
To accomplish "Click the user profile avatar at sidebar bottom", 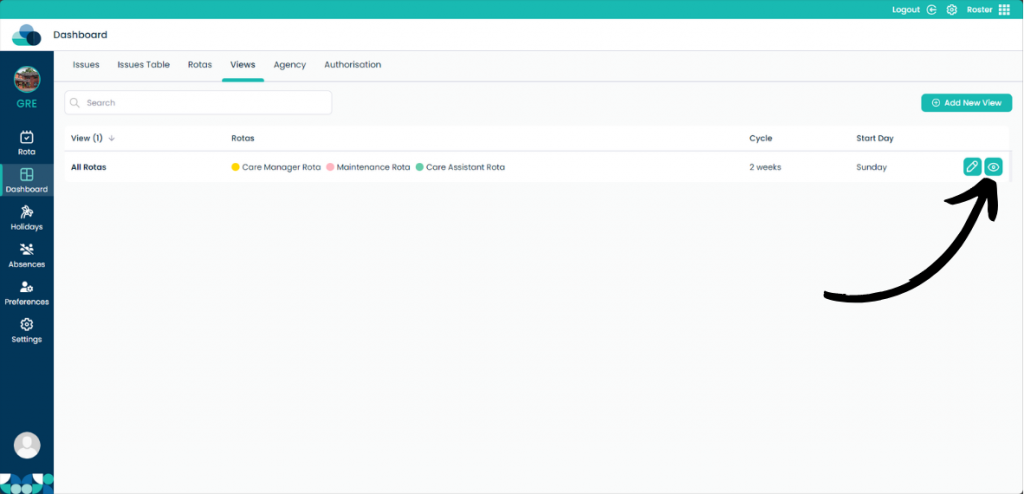I will [27, 445].
